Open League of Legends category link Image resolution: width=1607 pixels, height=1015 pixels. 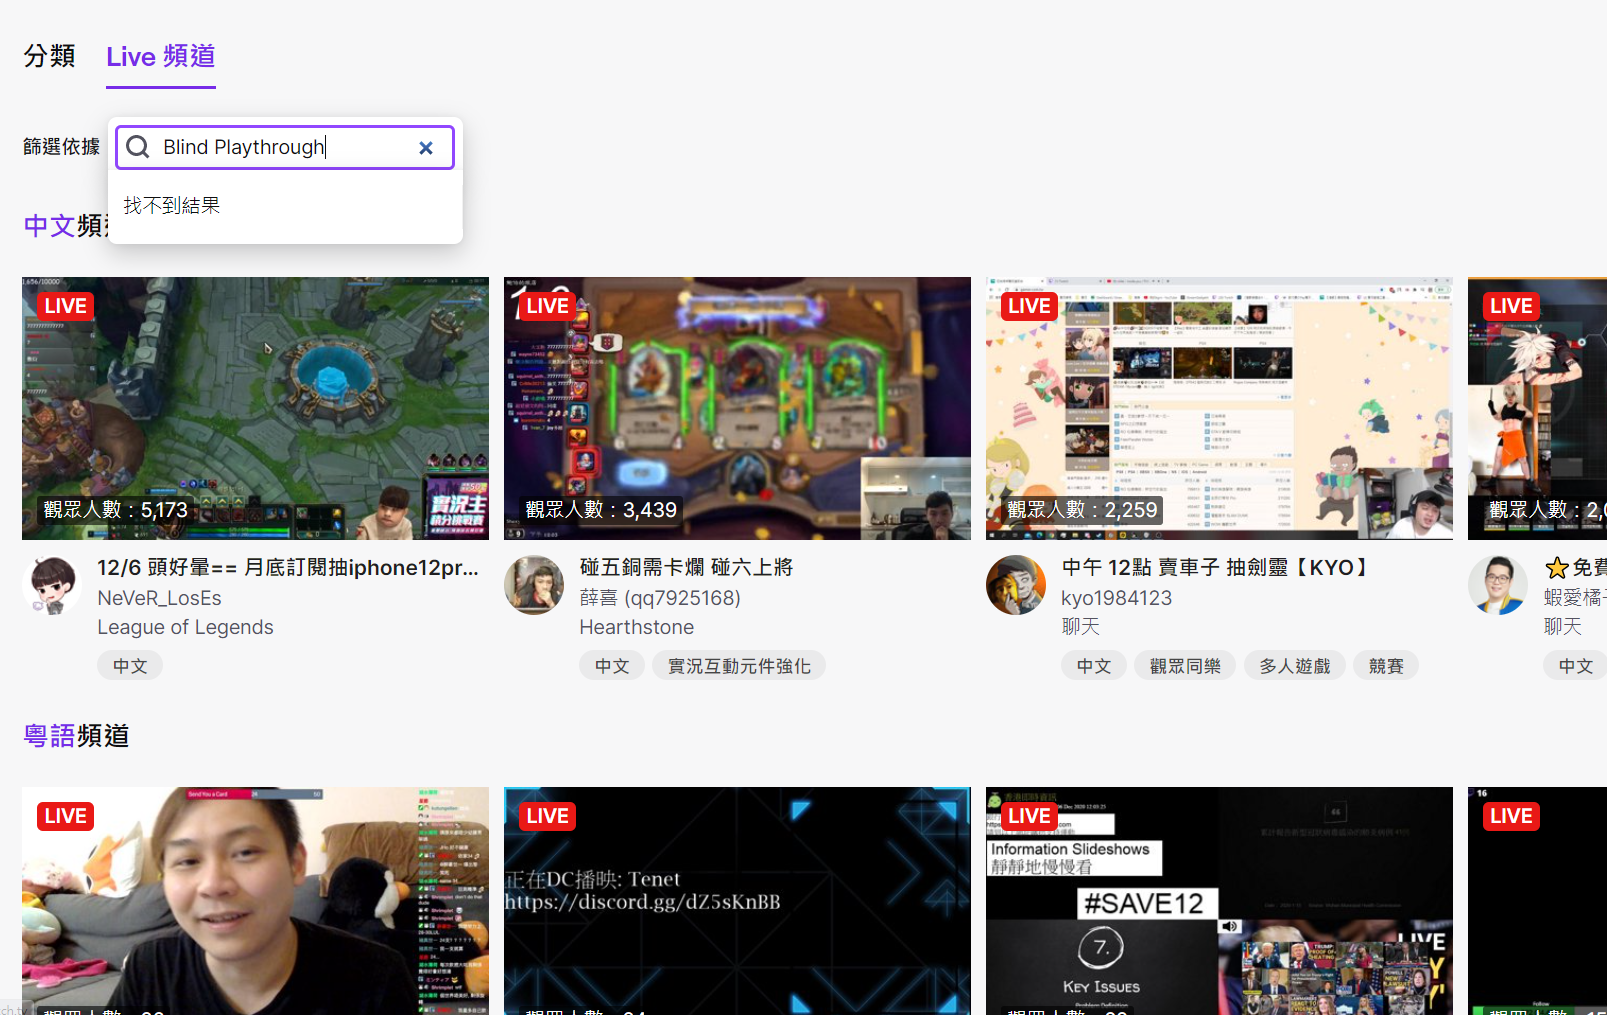185,627
